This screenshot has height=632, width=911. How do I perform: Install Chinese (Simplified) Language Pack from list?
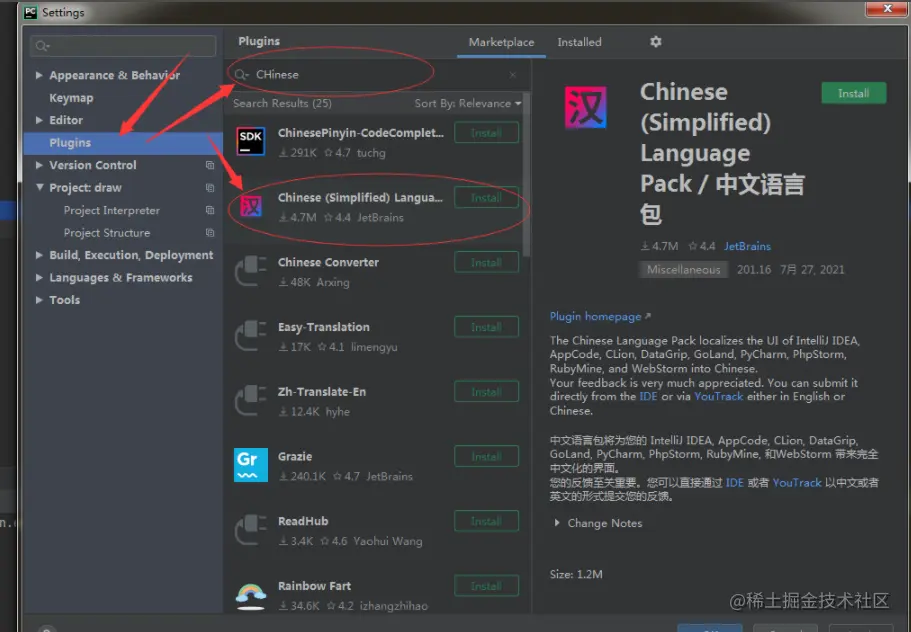[486, 198]
